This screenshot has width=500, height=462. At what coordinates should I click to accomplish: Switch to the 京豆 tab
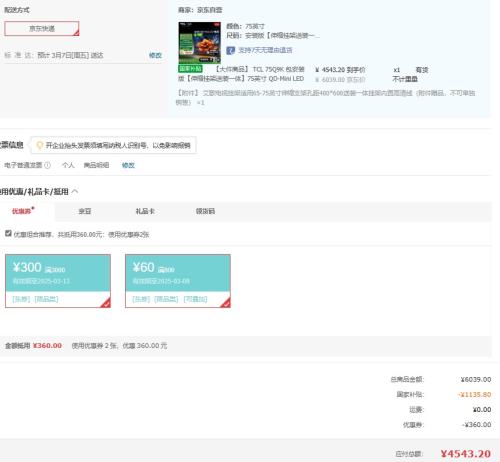85,211
